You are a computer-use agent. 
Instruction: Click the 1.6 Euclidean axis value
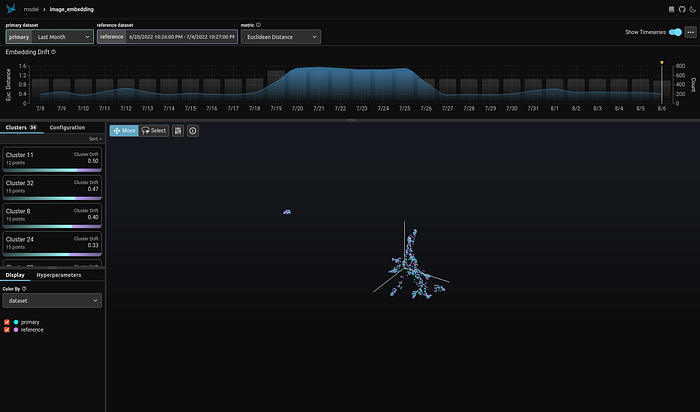tap(22, 66)
